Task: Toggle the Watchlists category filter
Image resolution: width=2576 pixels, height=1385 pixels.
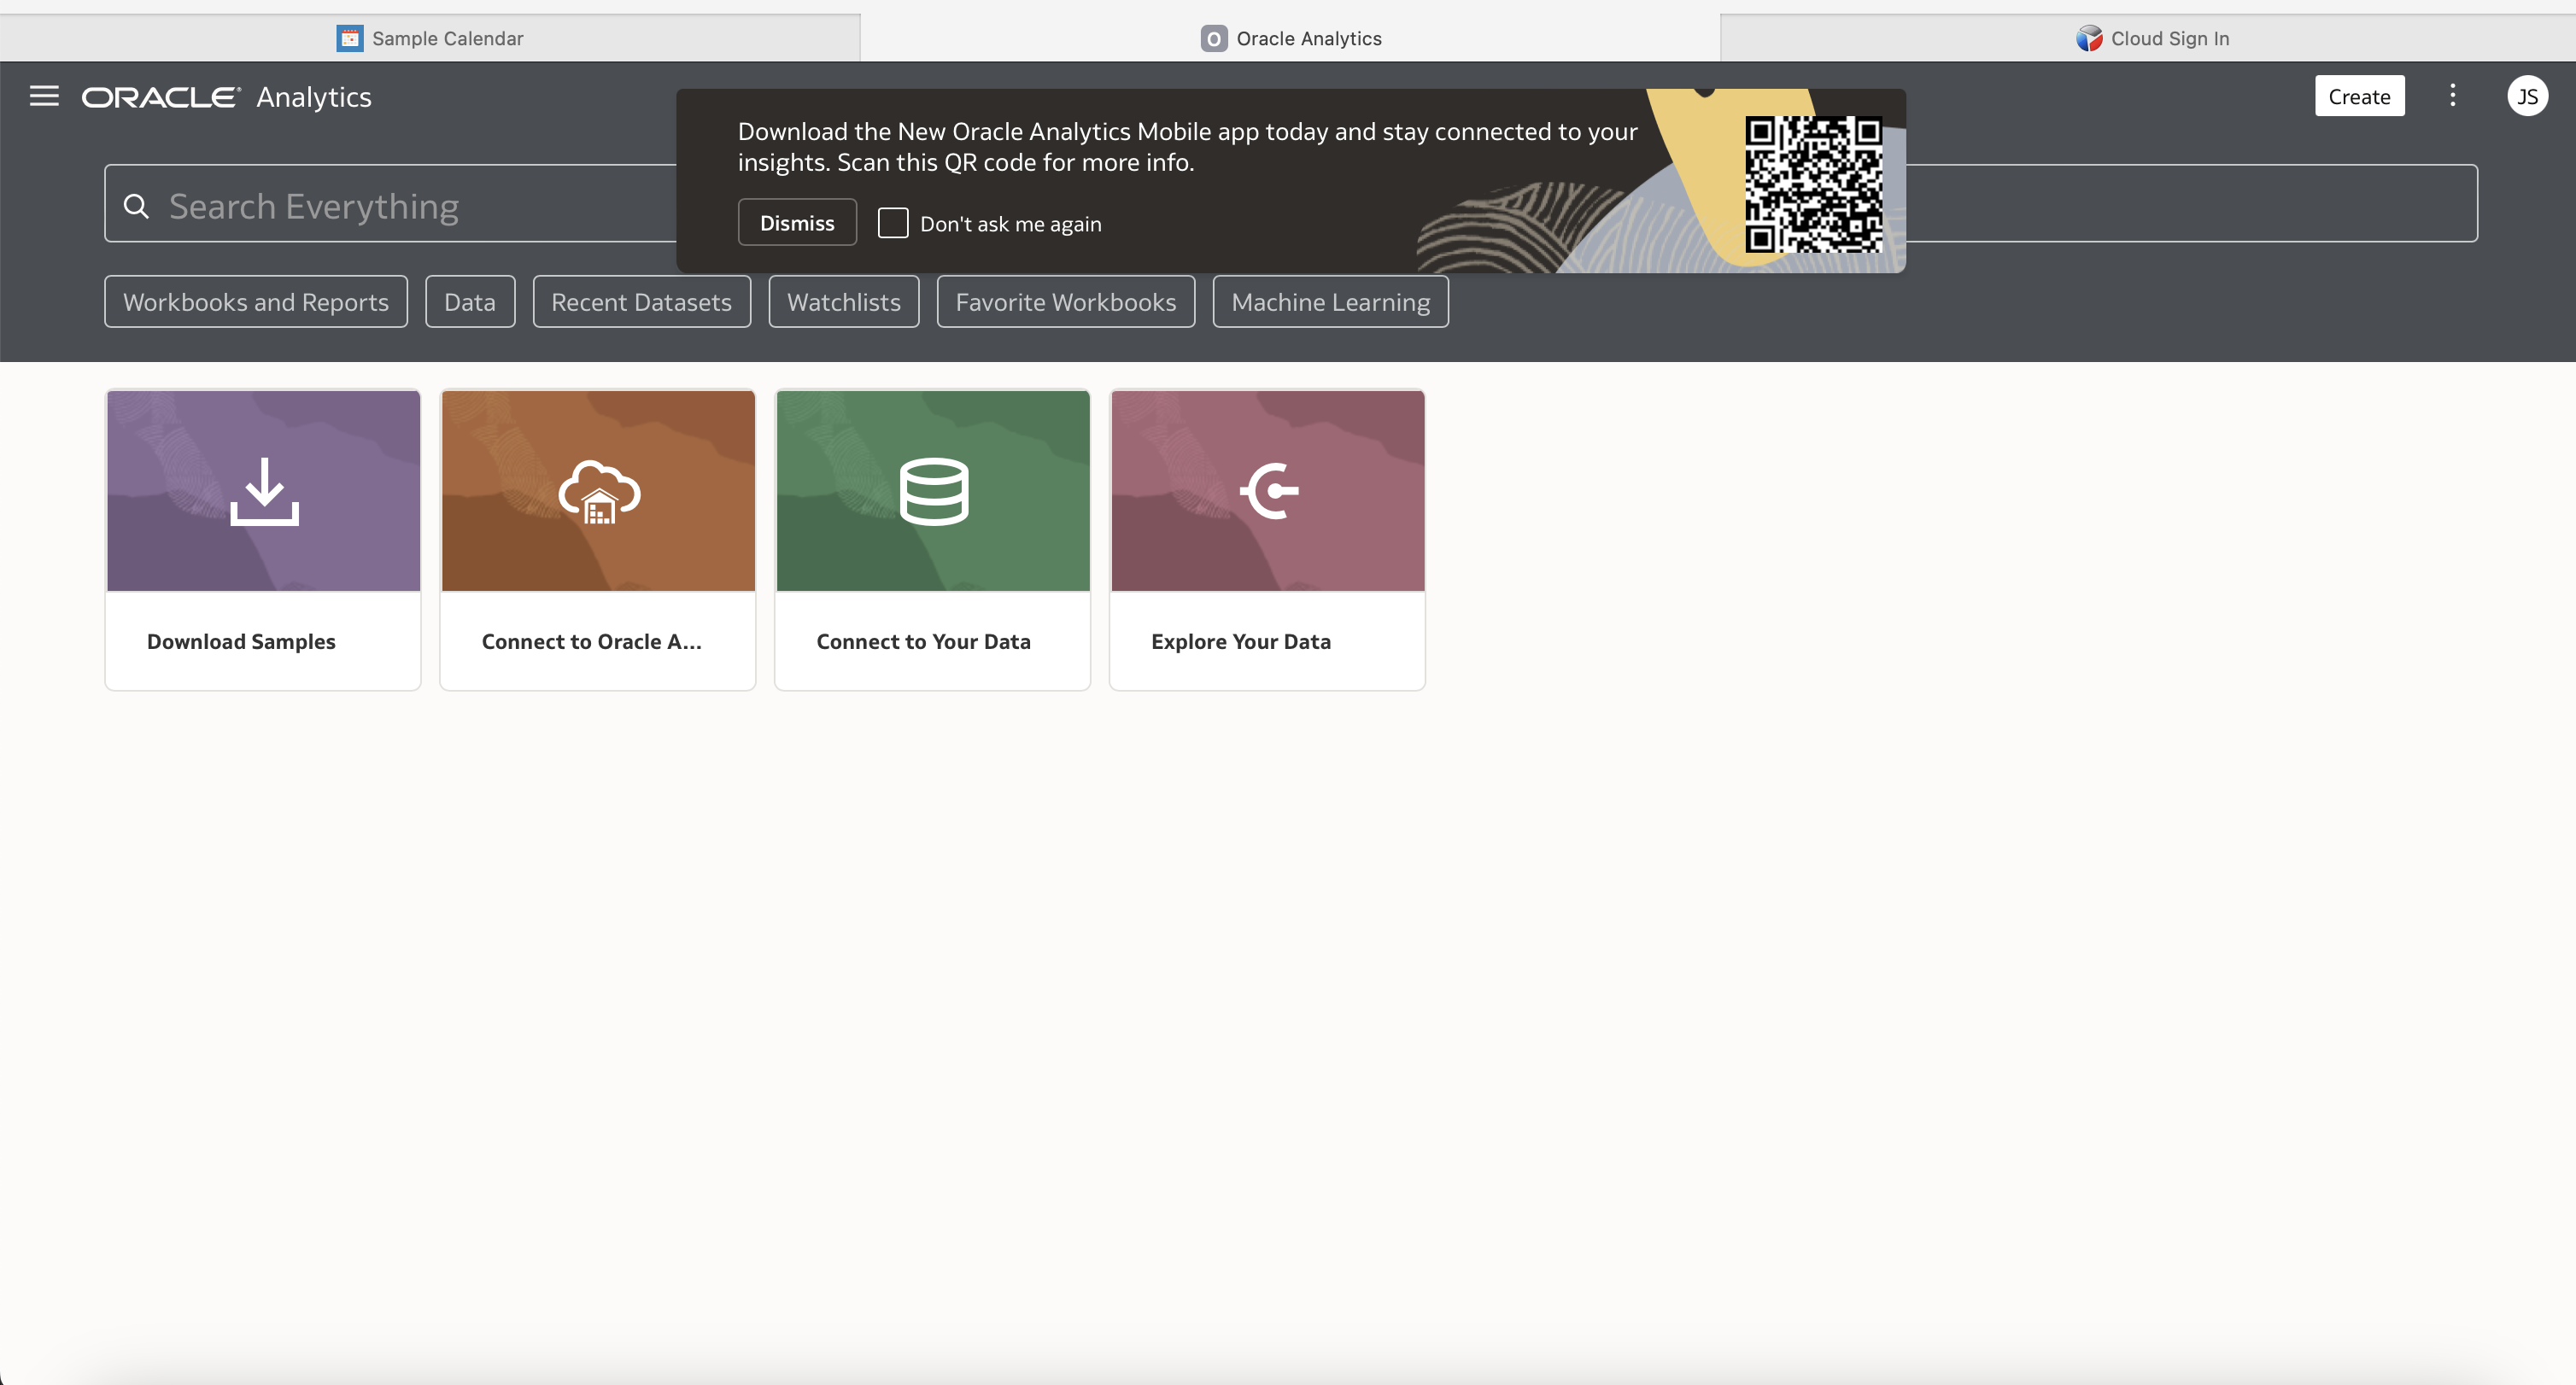Action: click(843, 301)
